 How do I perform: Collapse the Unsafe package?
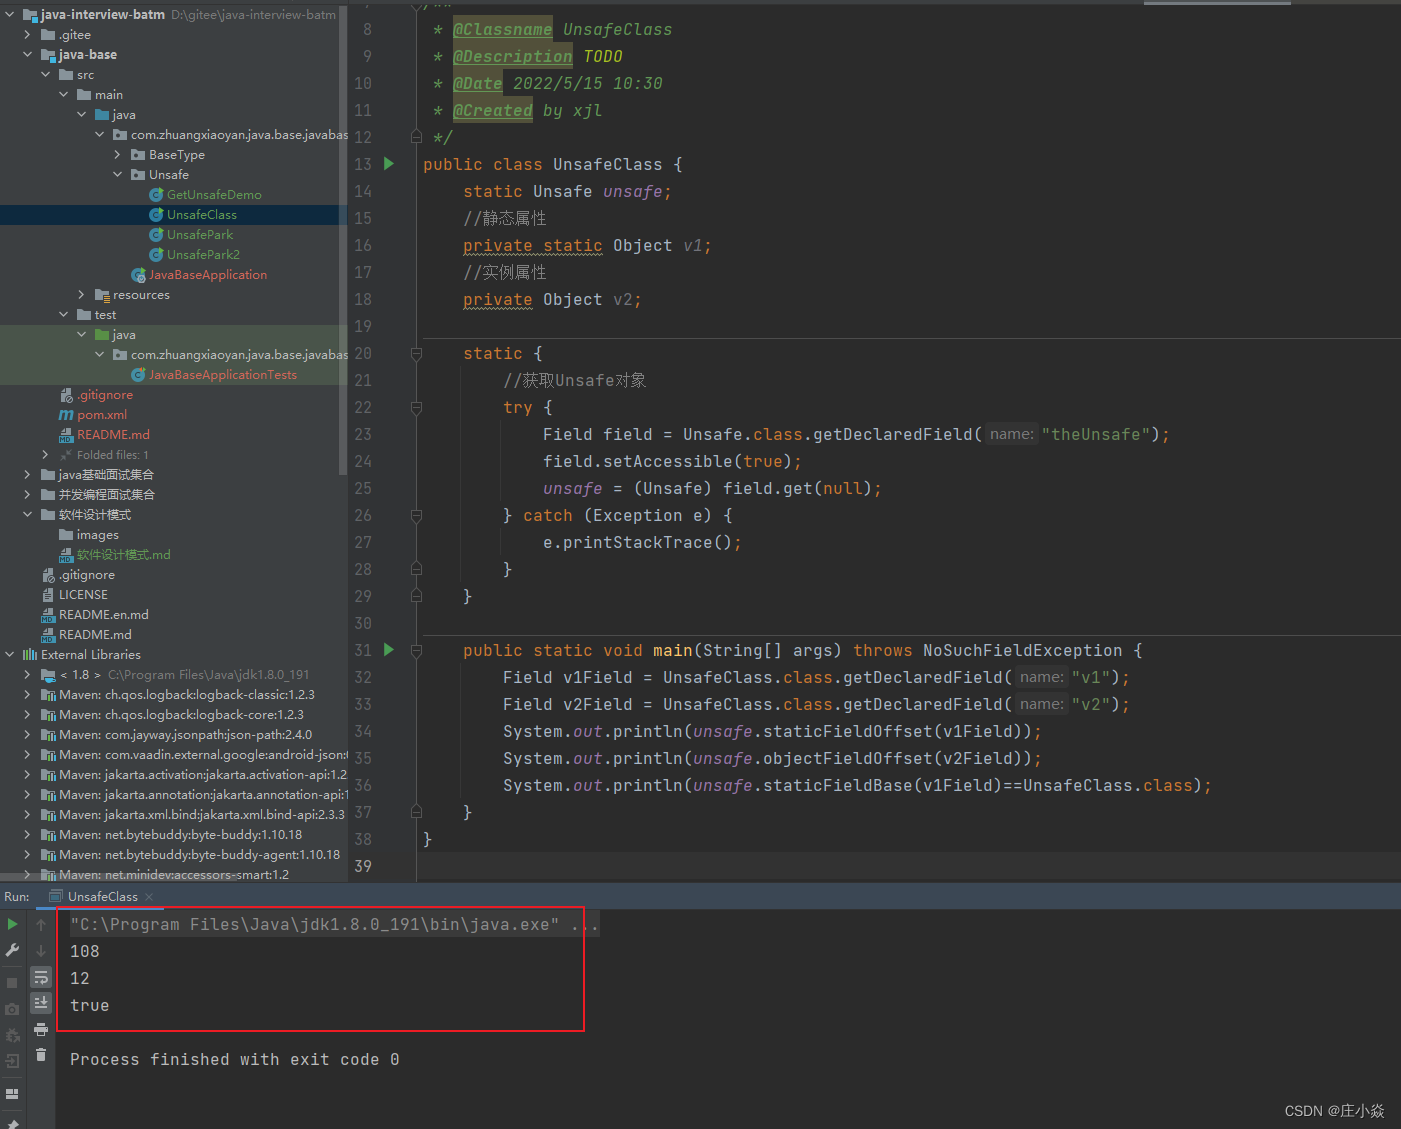(x=118, y=175)
